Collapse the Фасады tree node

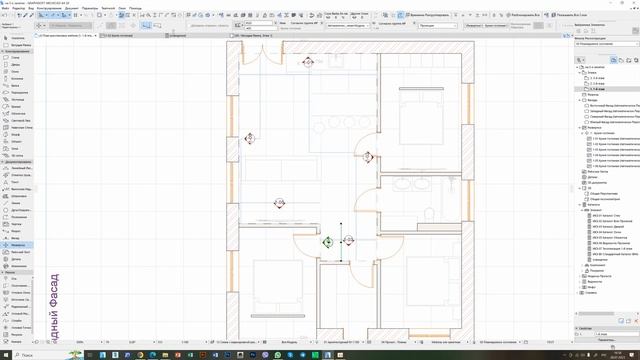coord(580,100)
